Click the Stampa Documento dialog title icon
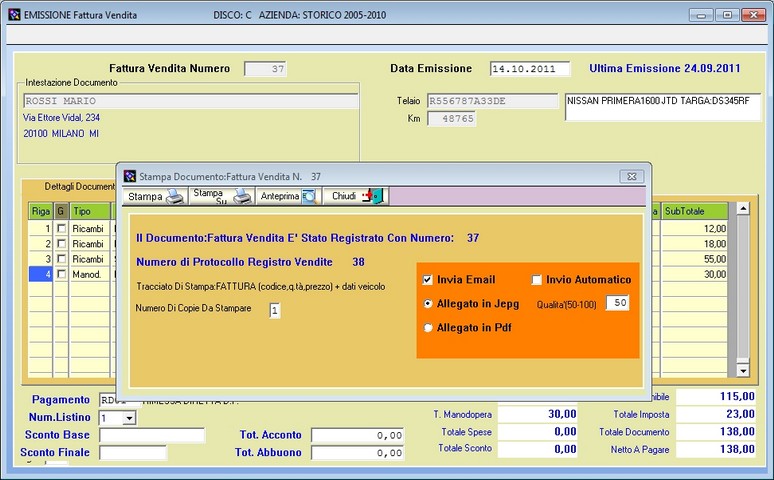This screenshot has width=774, height=480. point(130,176)
